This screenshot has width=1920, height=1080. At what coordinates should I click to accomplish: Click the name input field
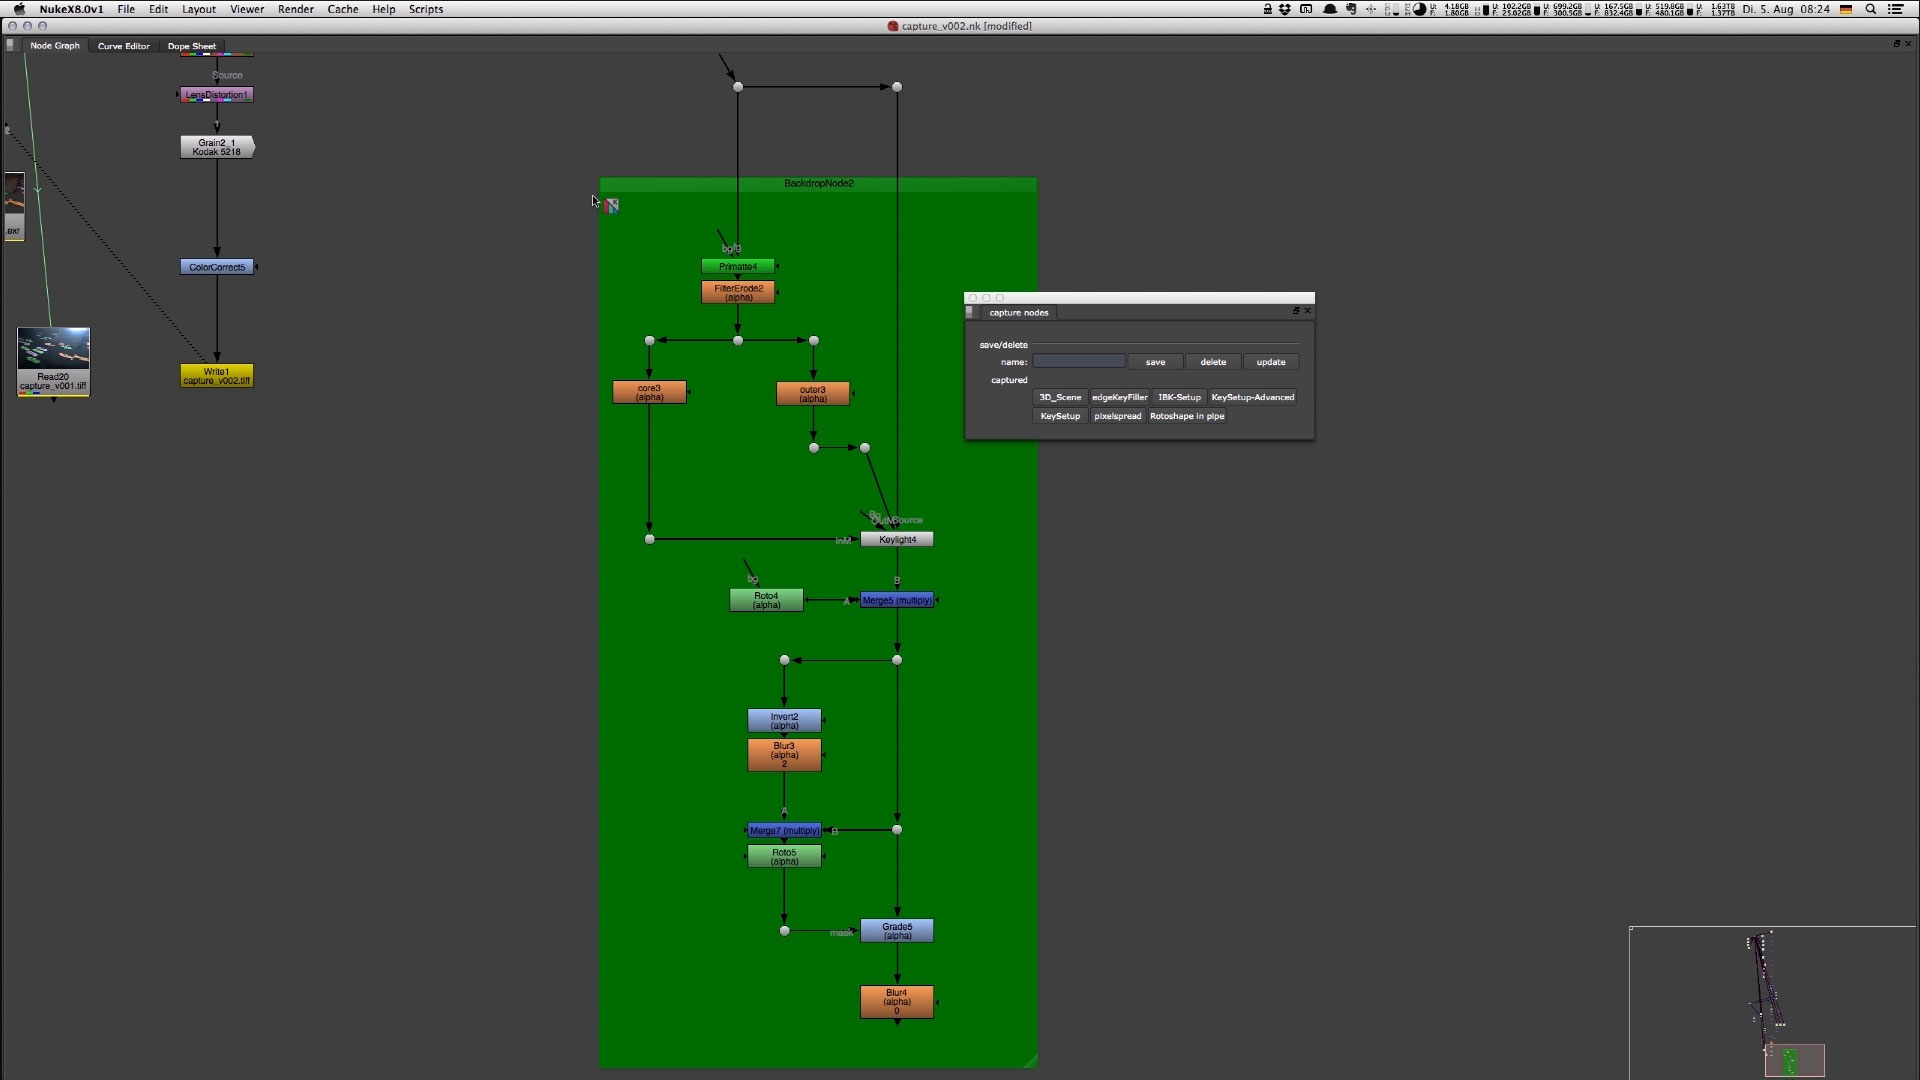tap(1078, 361)
